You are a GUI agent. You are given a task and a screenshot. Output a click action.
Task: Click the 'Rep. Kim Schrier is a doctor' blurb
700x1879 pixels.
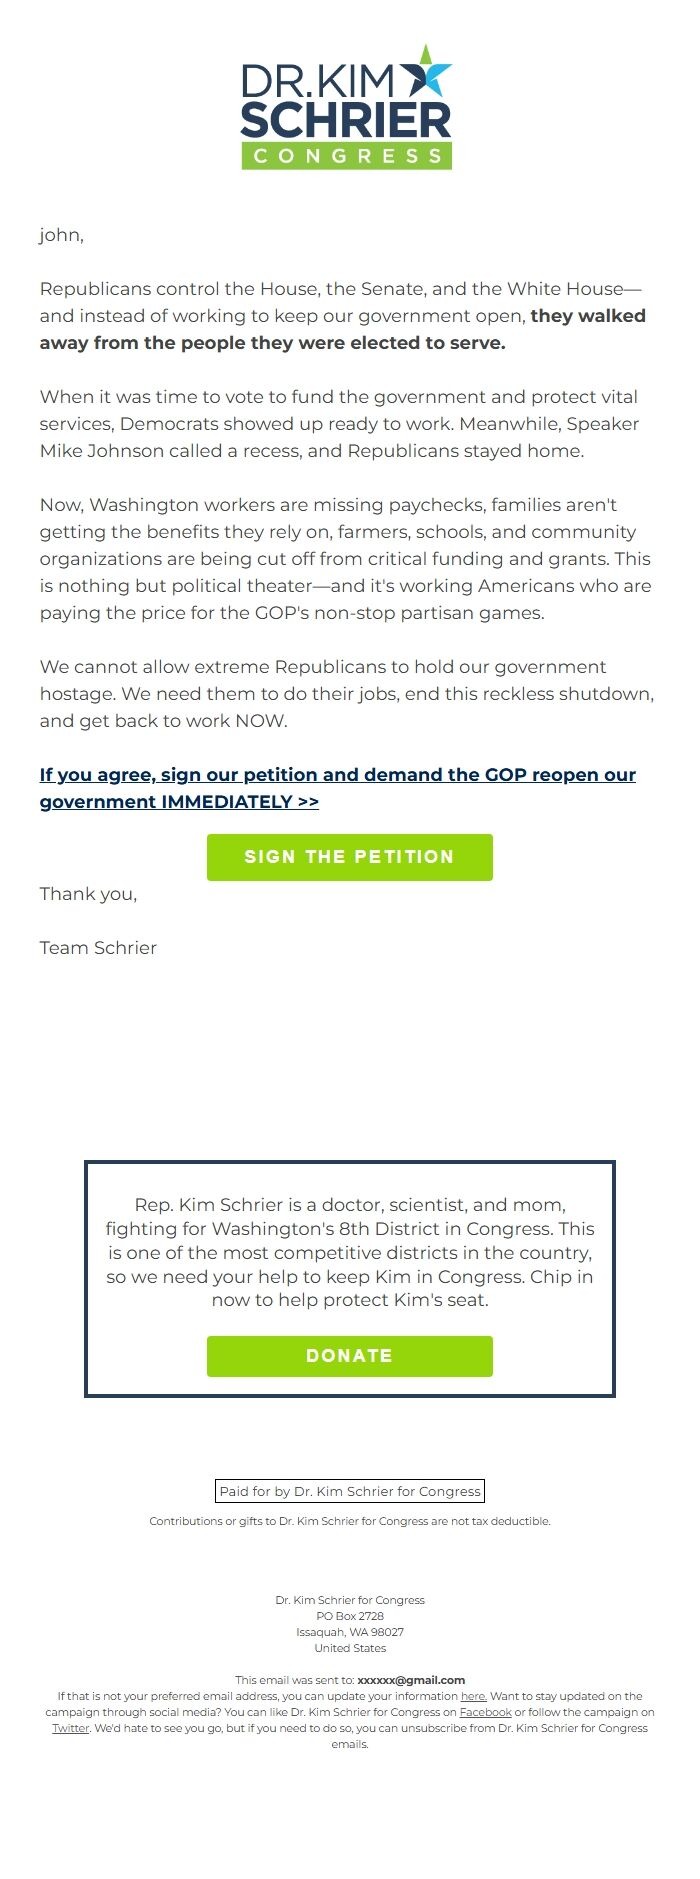[x=350, y=1252]
